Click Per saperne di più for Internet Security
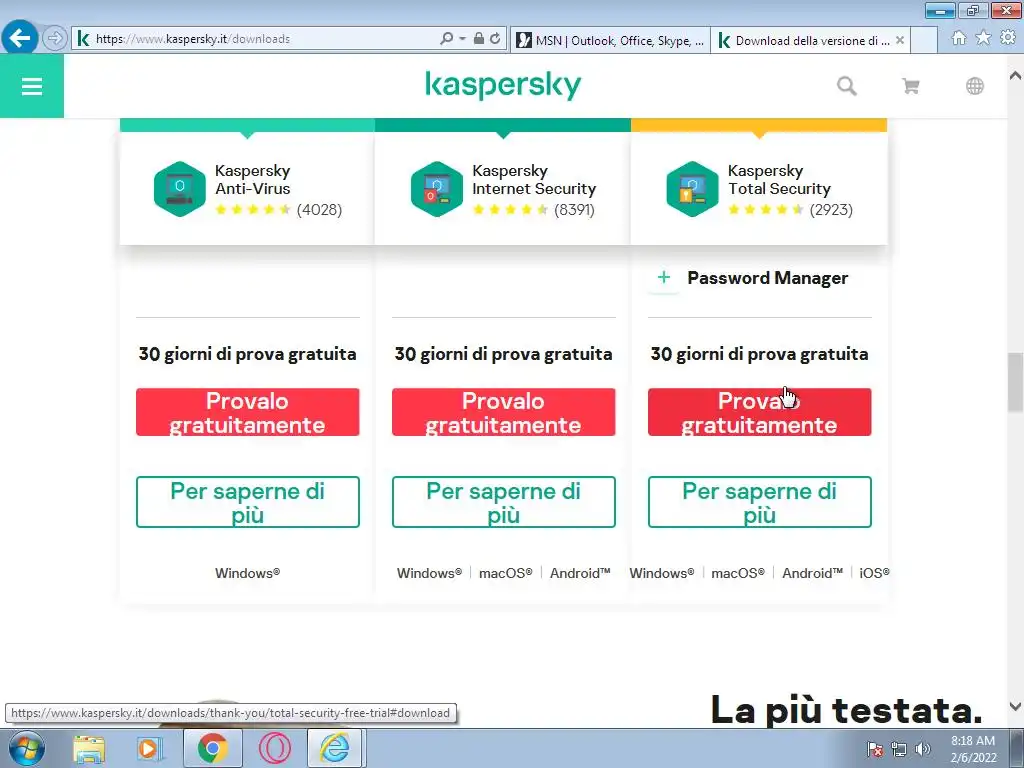This screenshot has width=1024, height=768. [x=504, y=502]
